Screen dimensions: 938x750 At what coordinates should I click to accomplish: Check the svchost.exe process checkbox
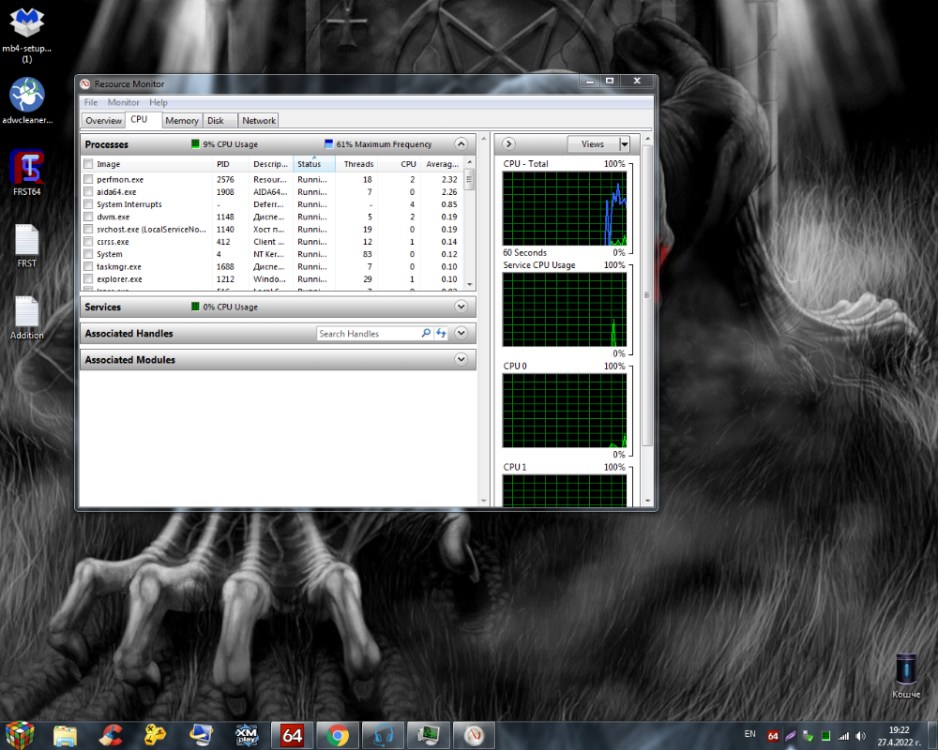89,230
